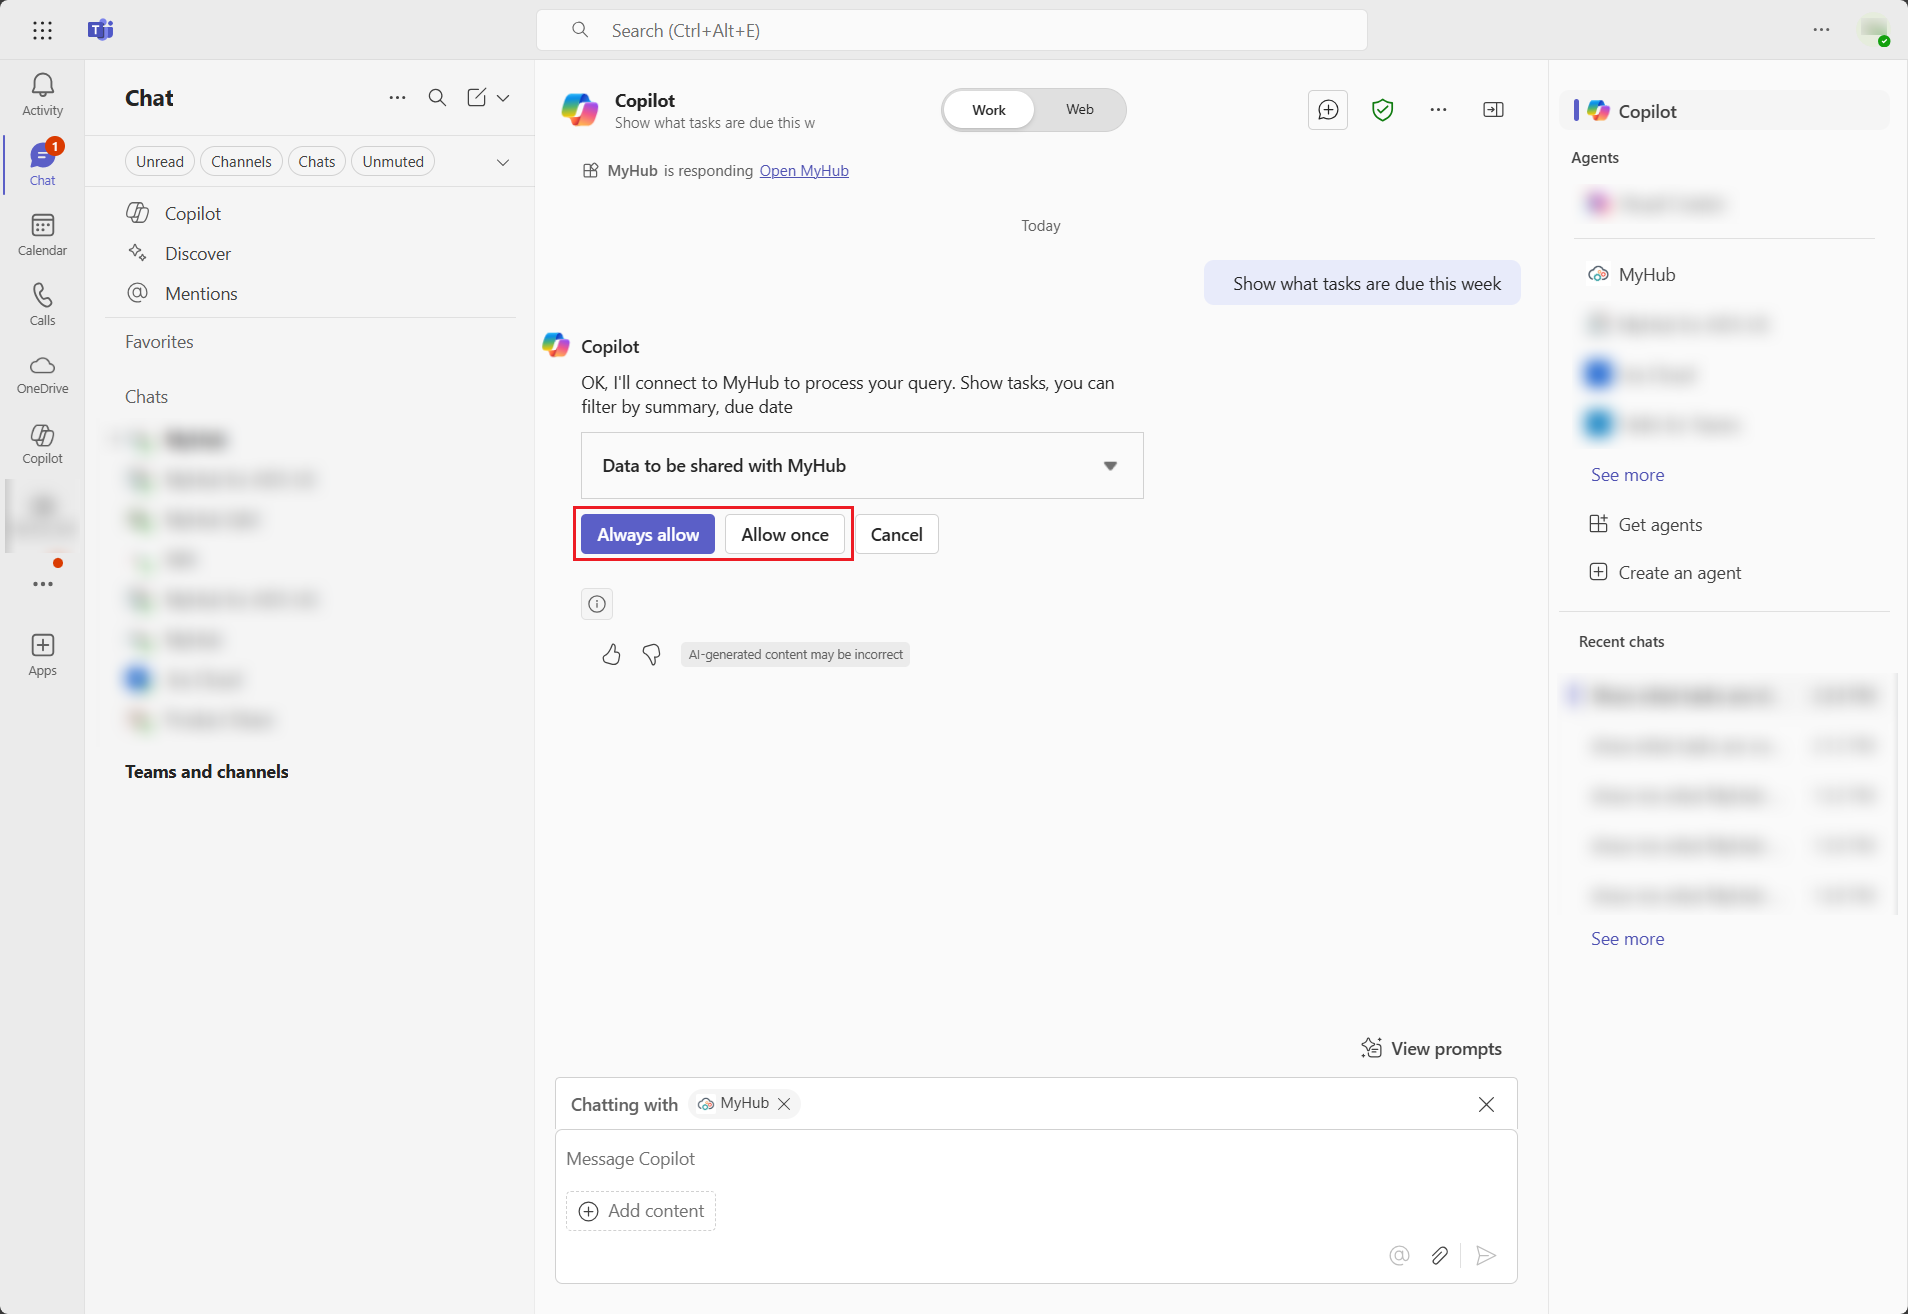Open the chat filters chevron

(x=503, y=161)
